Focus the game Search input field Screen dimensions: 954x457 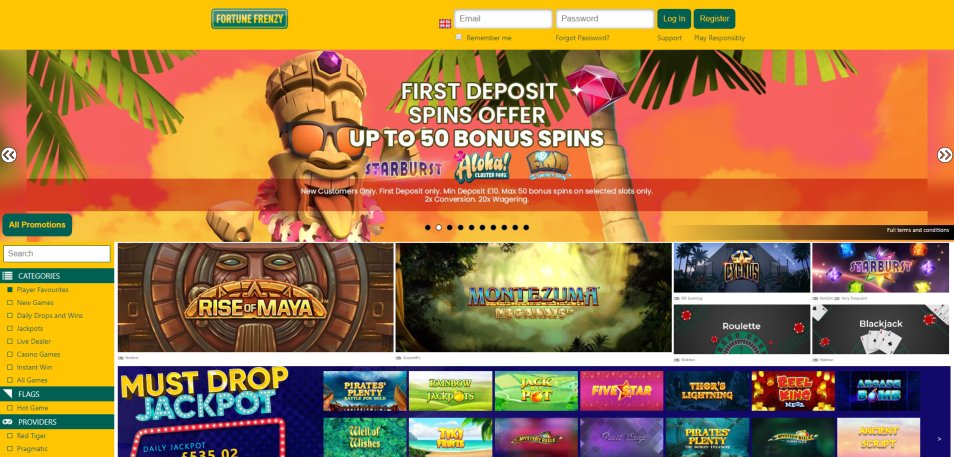(57, 254)
